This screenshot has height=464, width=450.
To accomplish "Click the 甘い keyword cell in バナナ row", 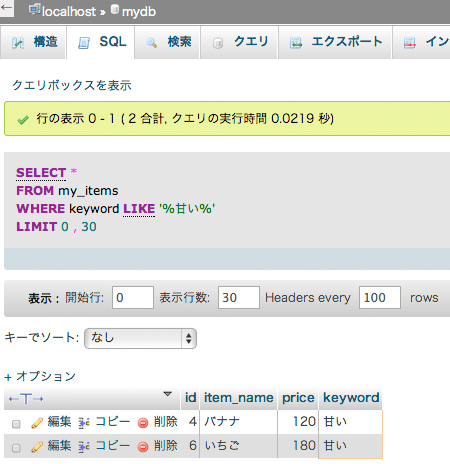I will (350, 422).
